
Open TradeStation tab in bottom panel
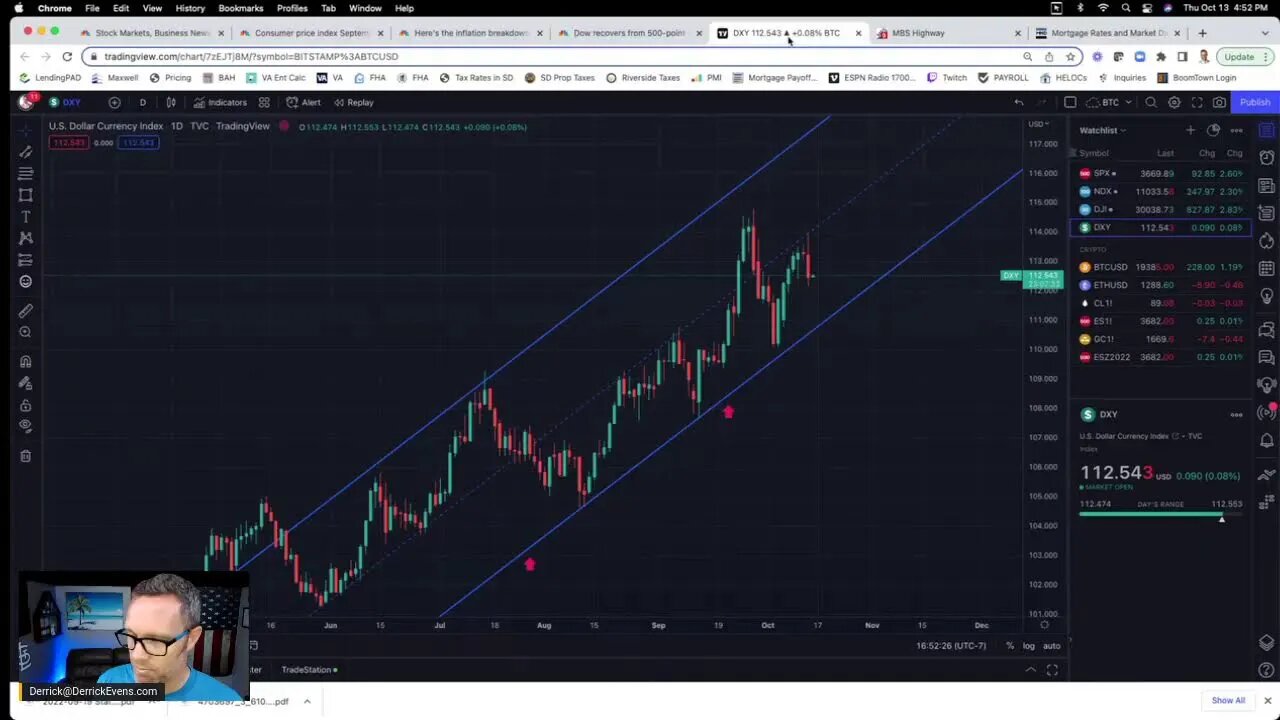308,670
